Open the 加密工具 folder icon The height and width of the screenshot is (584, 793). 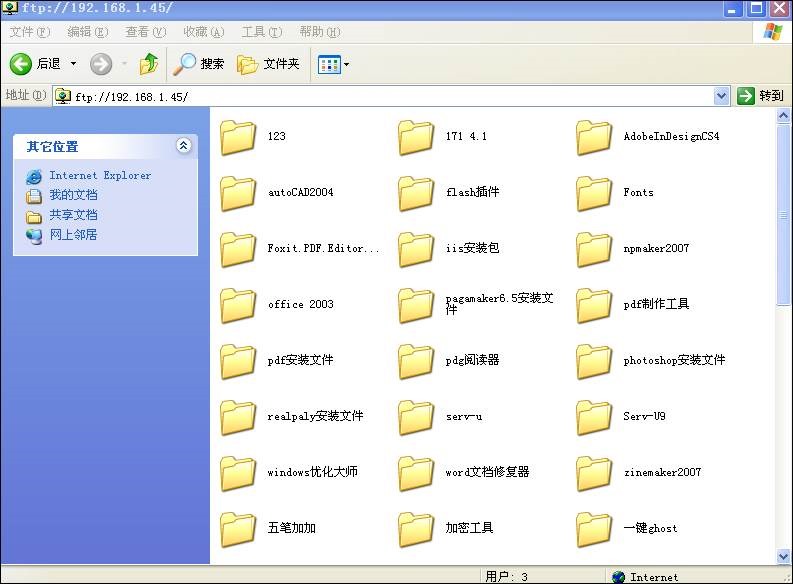(x=416, y=529)
